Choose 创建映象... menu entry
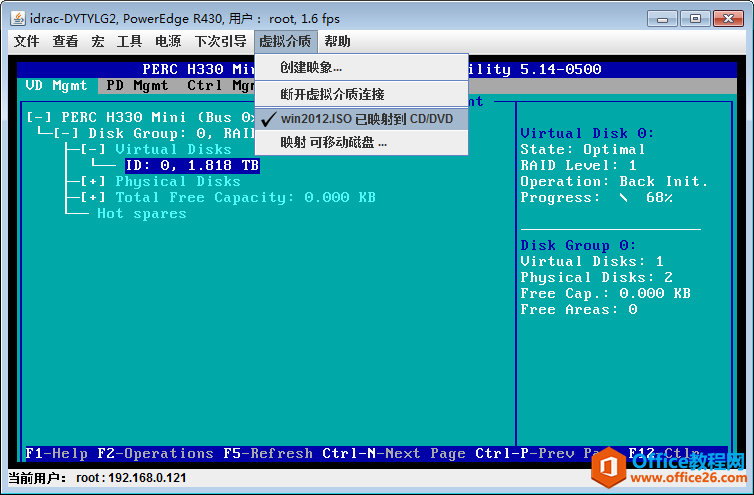 coord(361,67)
